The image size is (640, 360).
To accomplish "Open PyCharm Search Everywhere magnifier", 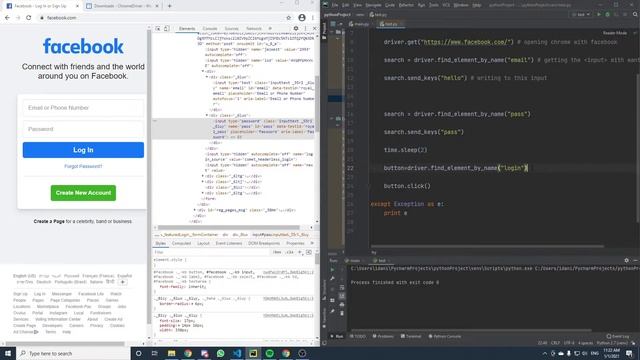I will point(635,14).
